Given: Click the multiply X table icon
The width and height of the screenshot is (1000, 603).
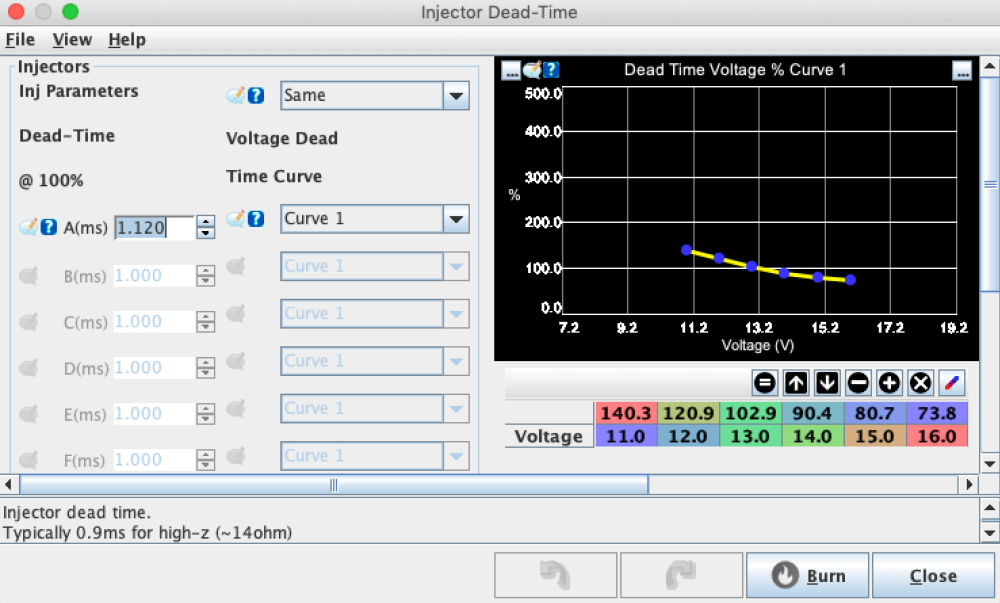Looking at the screenshot, I should pyautogui.click(x=920, y=382).
